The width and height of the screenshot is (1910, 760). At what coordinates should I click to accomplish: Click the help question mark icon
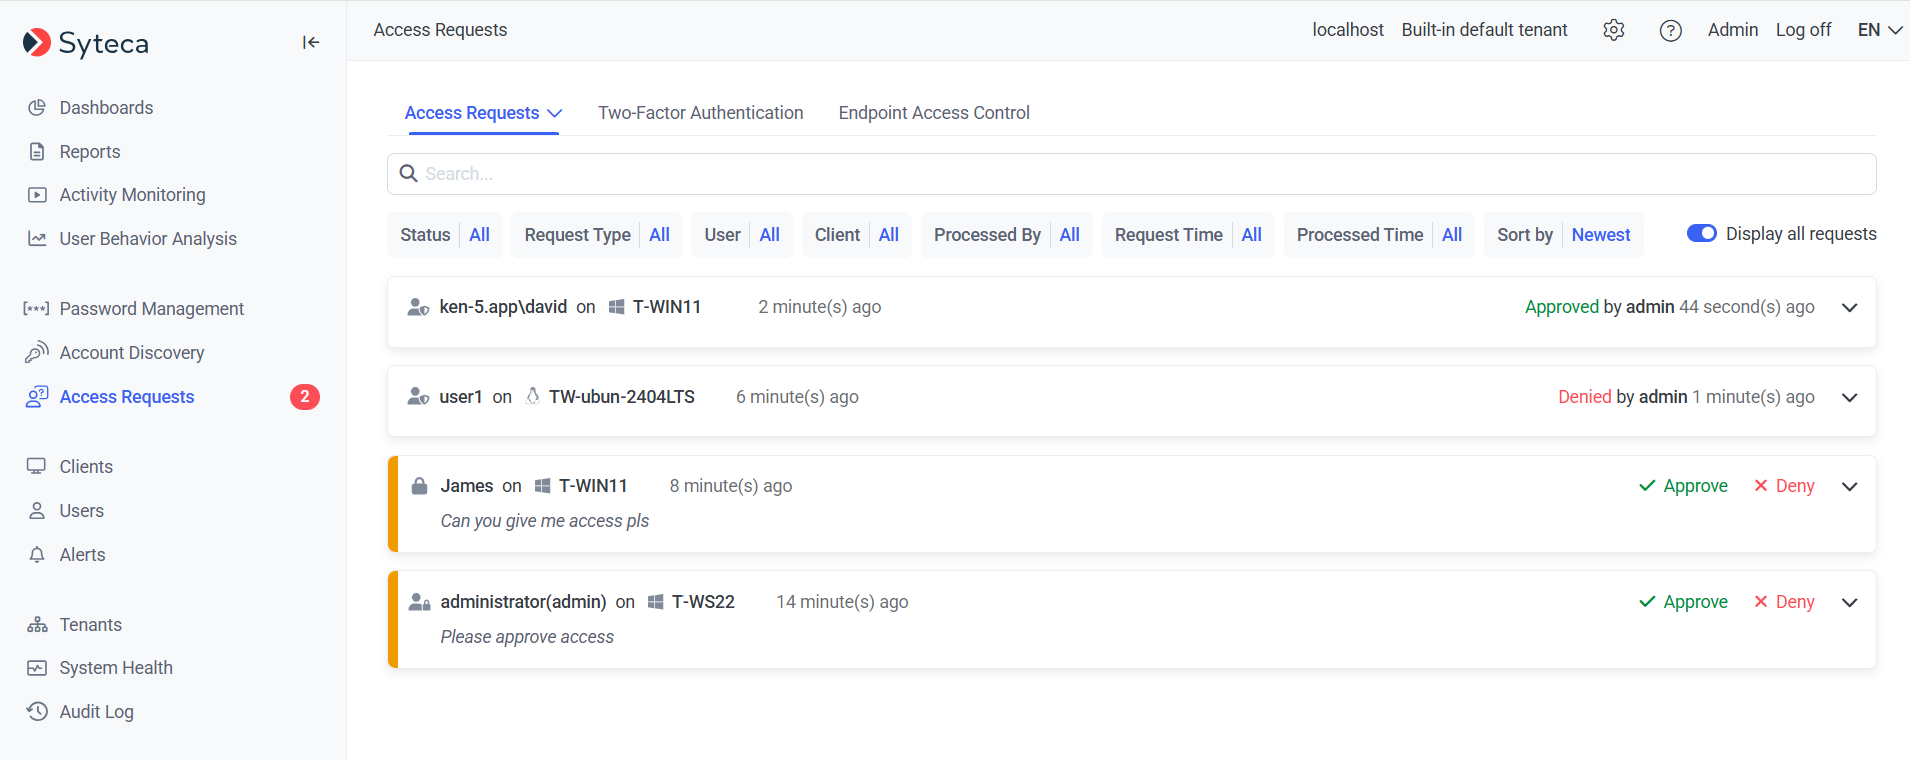[1670, 30]
